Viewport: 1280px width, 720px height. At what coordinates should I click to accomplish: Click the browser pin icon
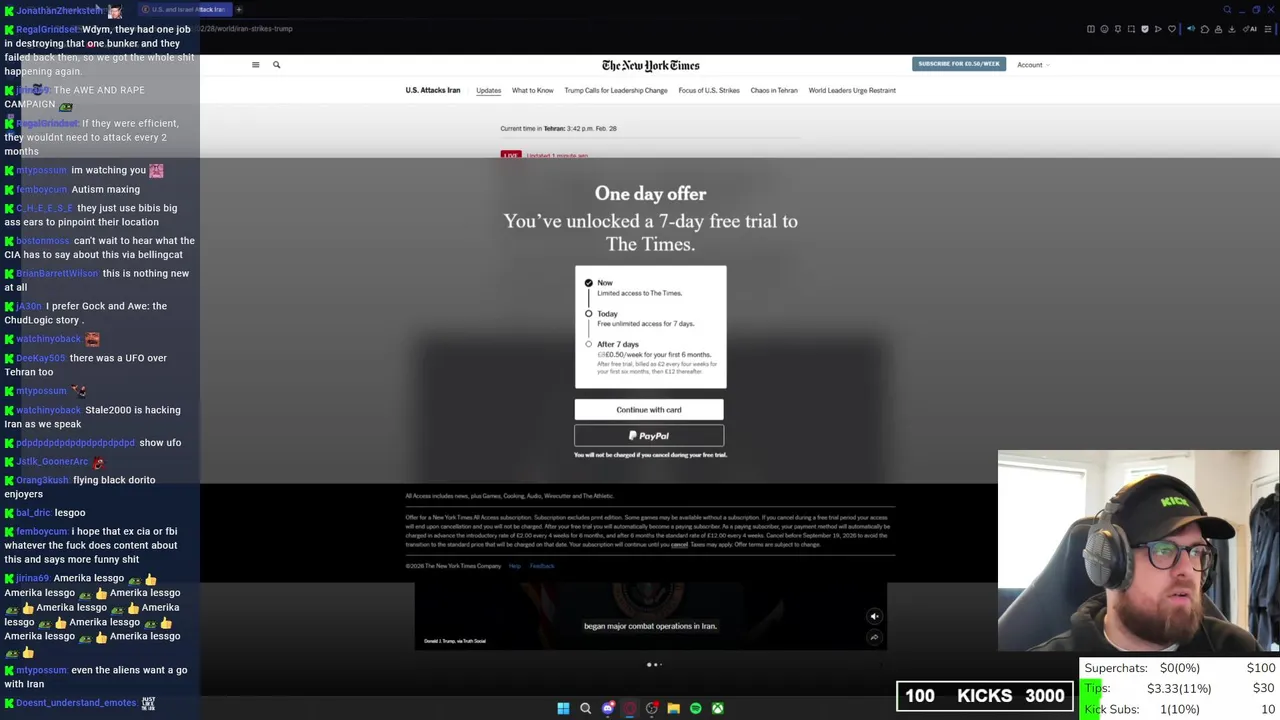[x=1118, y=29]
